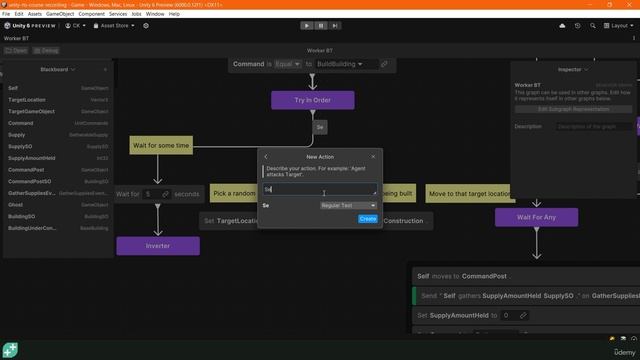Select the Move to that target location node

coord(470,194)
